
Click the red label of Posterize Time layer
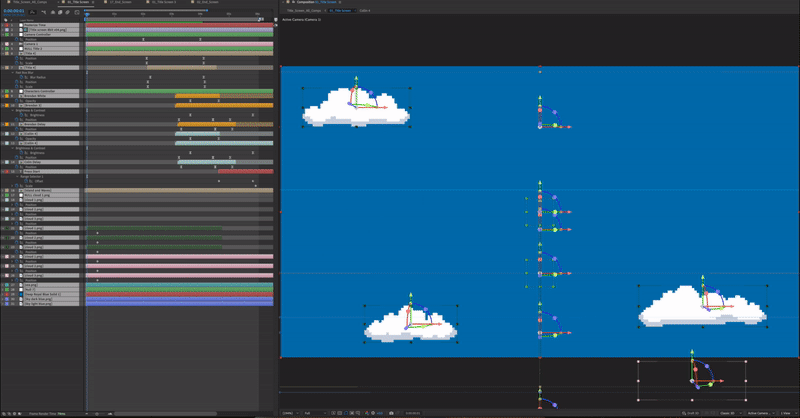(7, 25)
